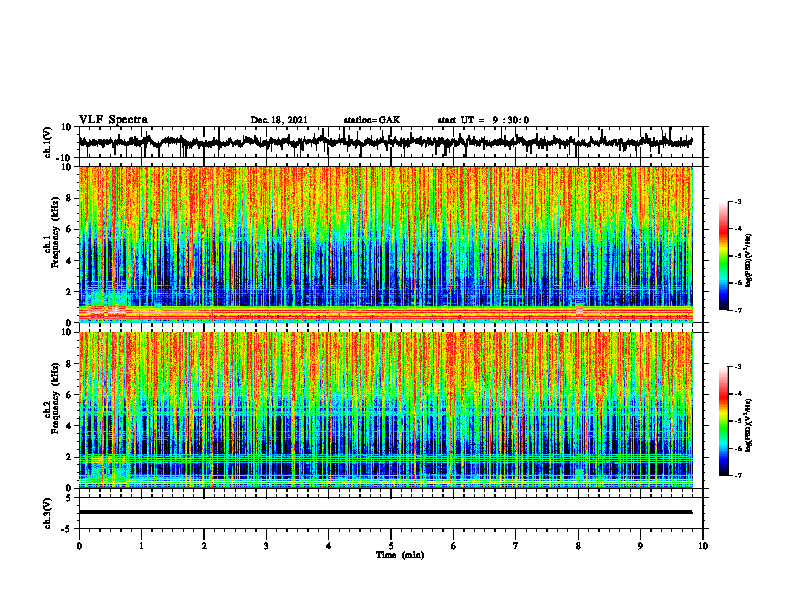The height and width of the screenshot is (612, 792).
Task: Click ch.1 color bar tick "-7"
Action: pos(738,310)
